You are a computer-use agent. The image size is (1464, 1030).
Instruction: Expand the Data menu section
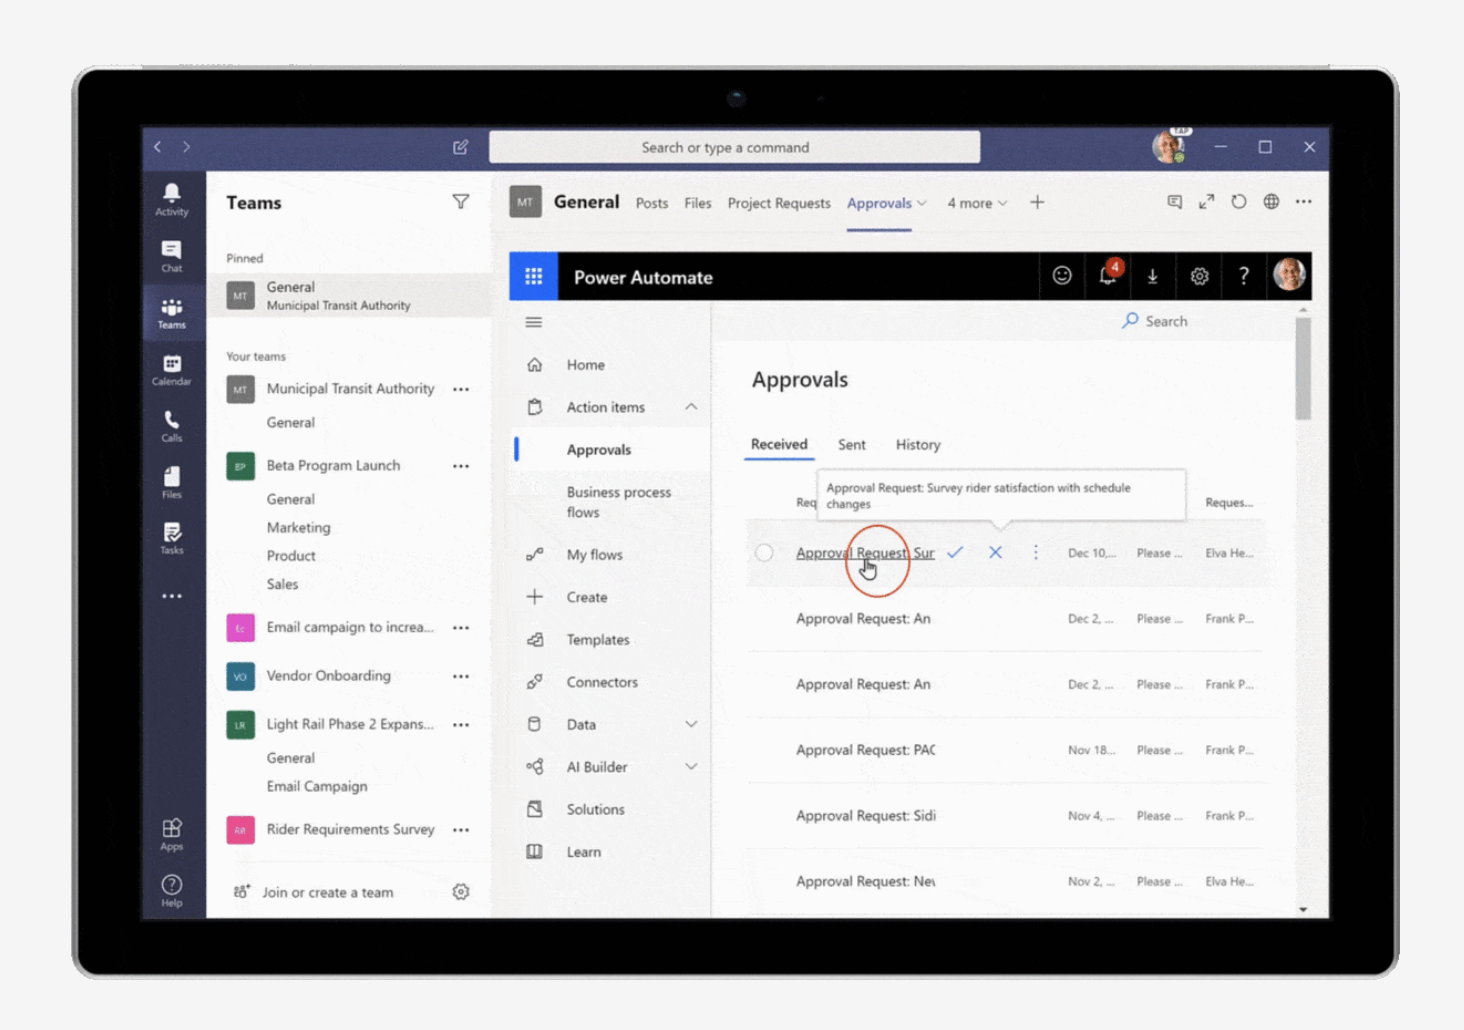pos(691,724)
